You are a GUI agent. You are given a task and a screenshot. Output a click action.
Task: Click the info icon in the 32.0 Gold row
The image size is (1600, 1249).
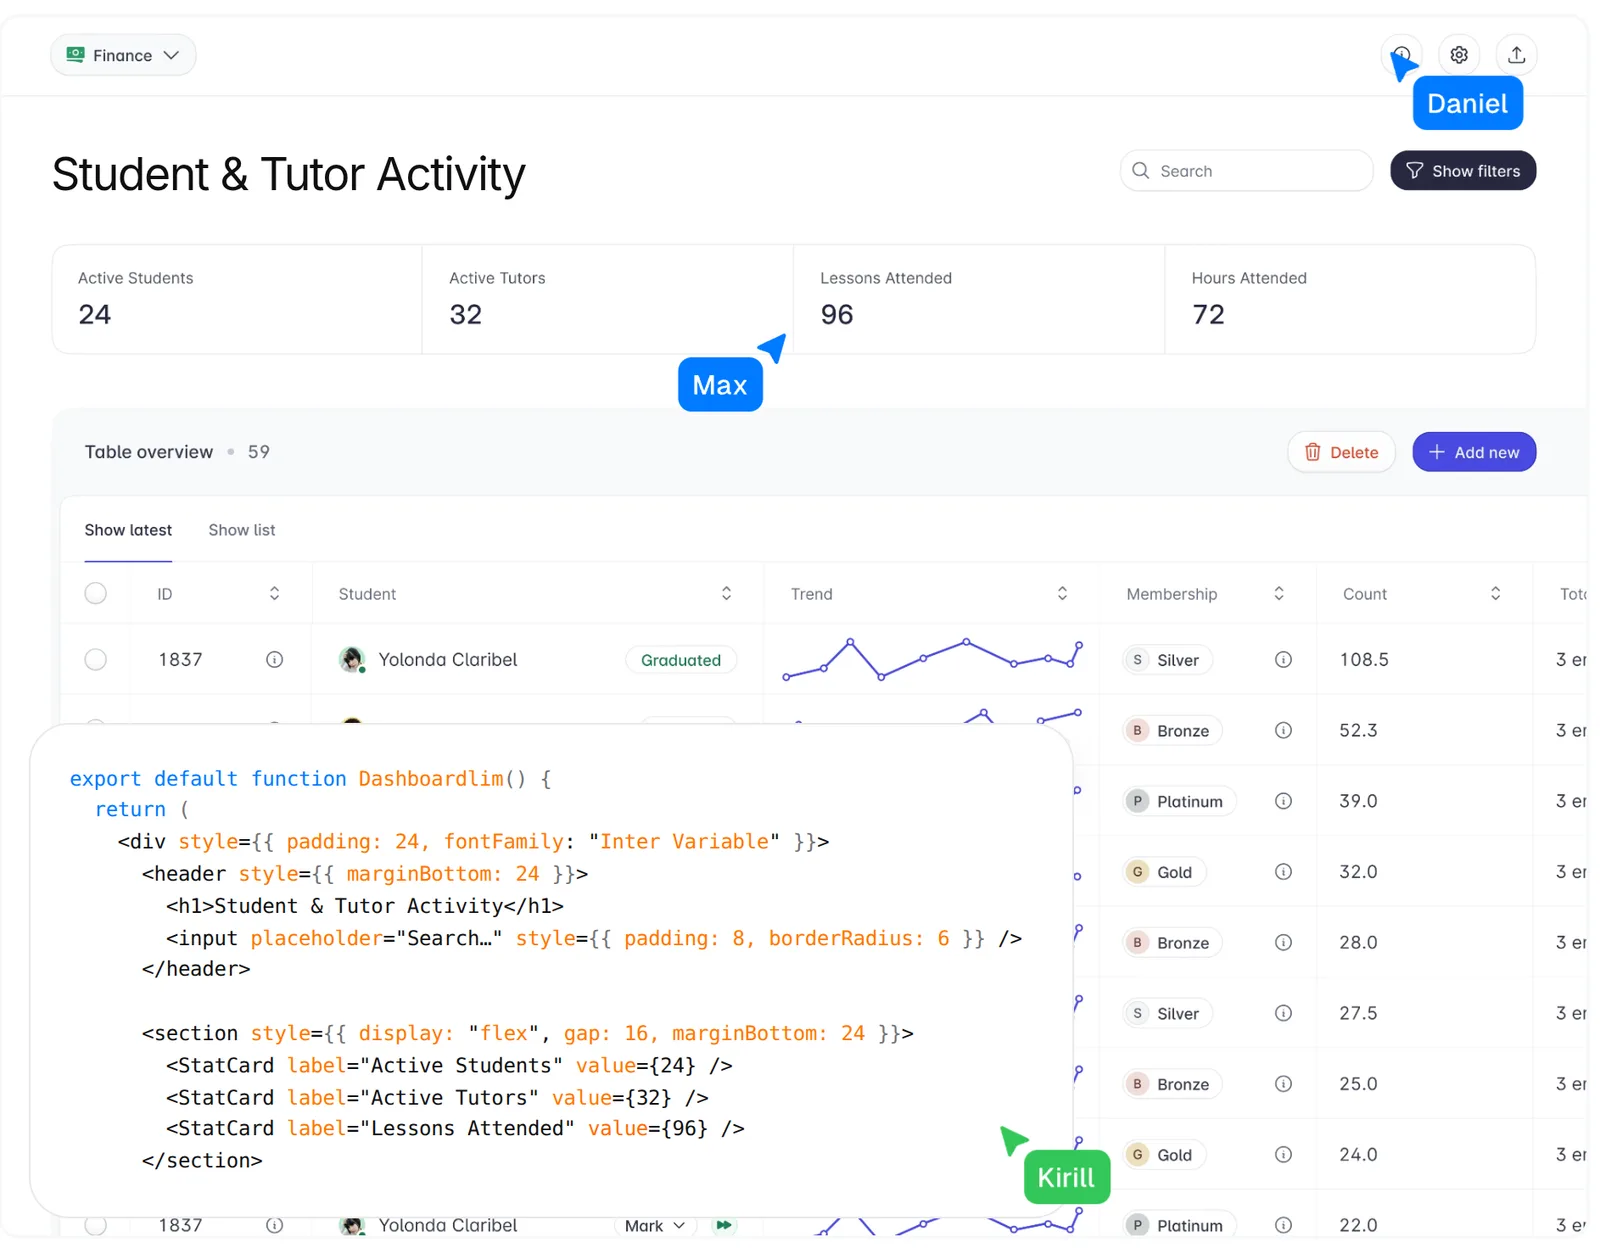coord(1283,872)
